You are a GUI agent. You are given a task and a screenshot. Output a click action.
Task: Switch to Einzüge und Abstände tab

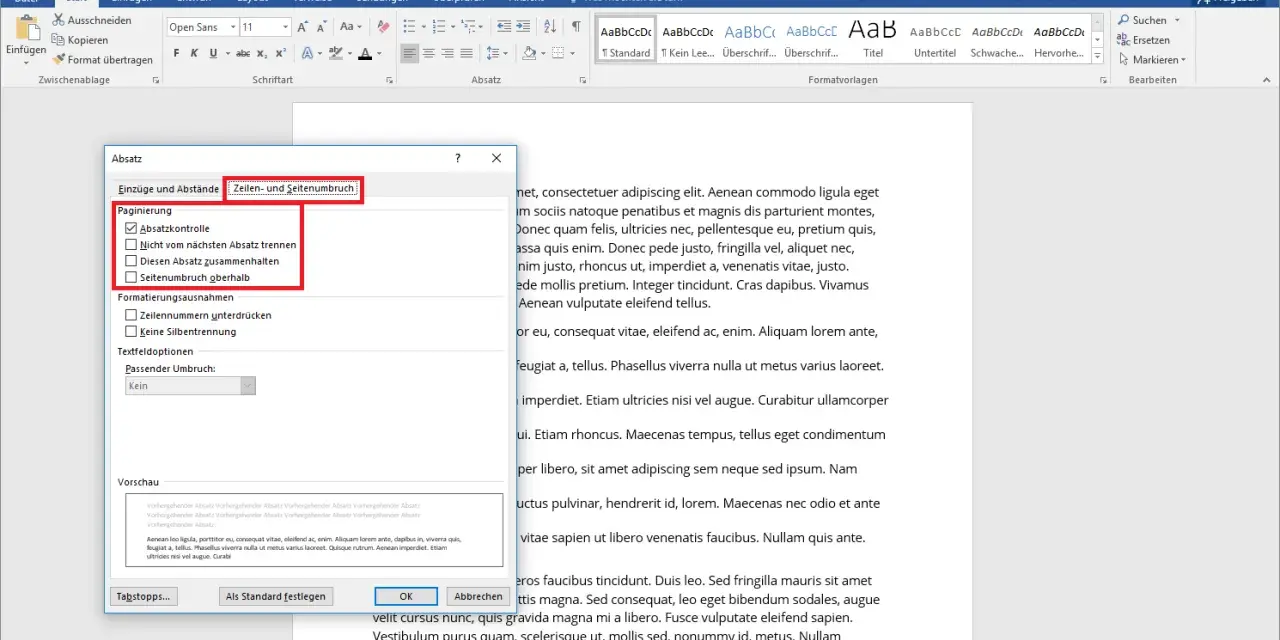(168, 188)
